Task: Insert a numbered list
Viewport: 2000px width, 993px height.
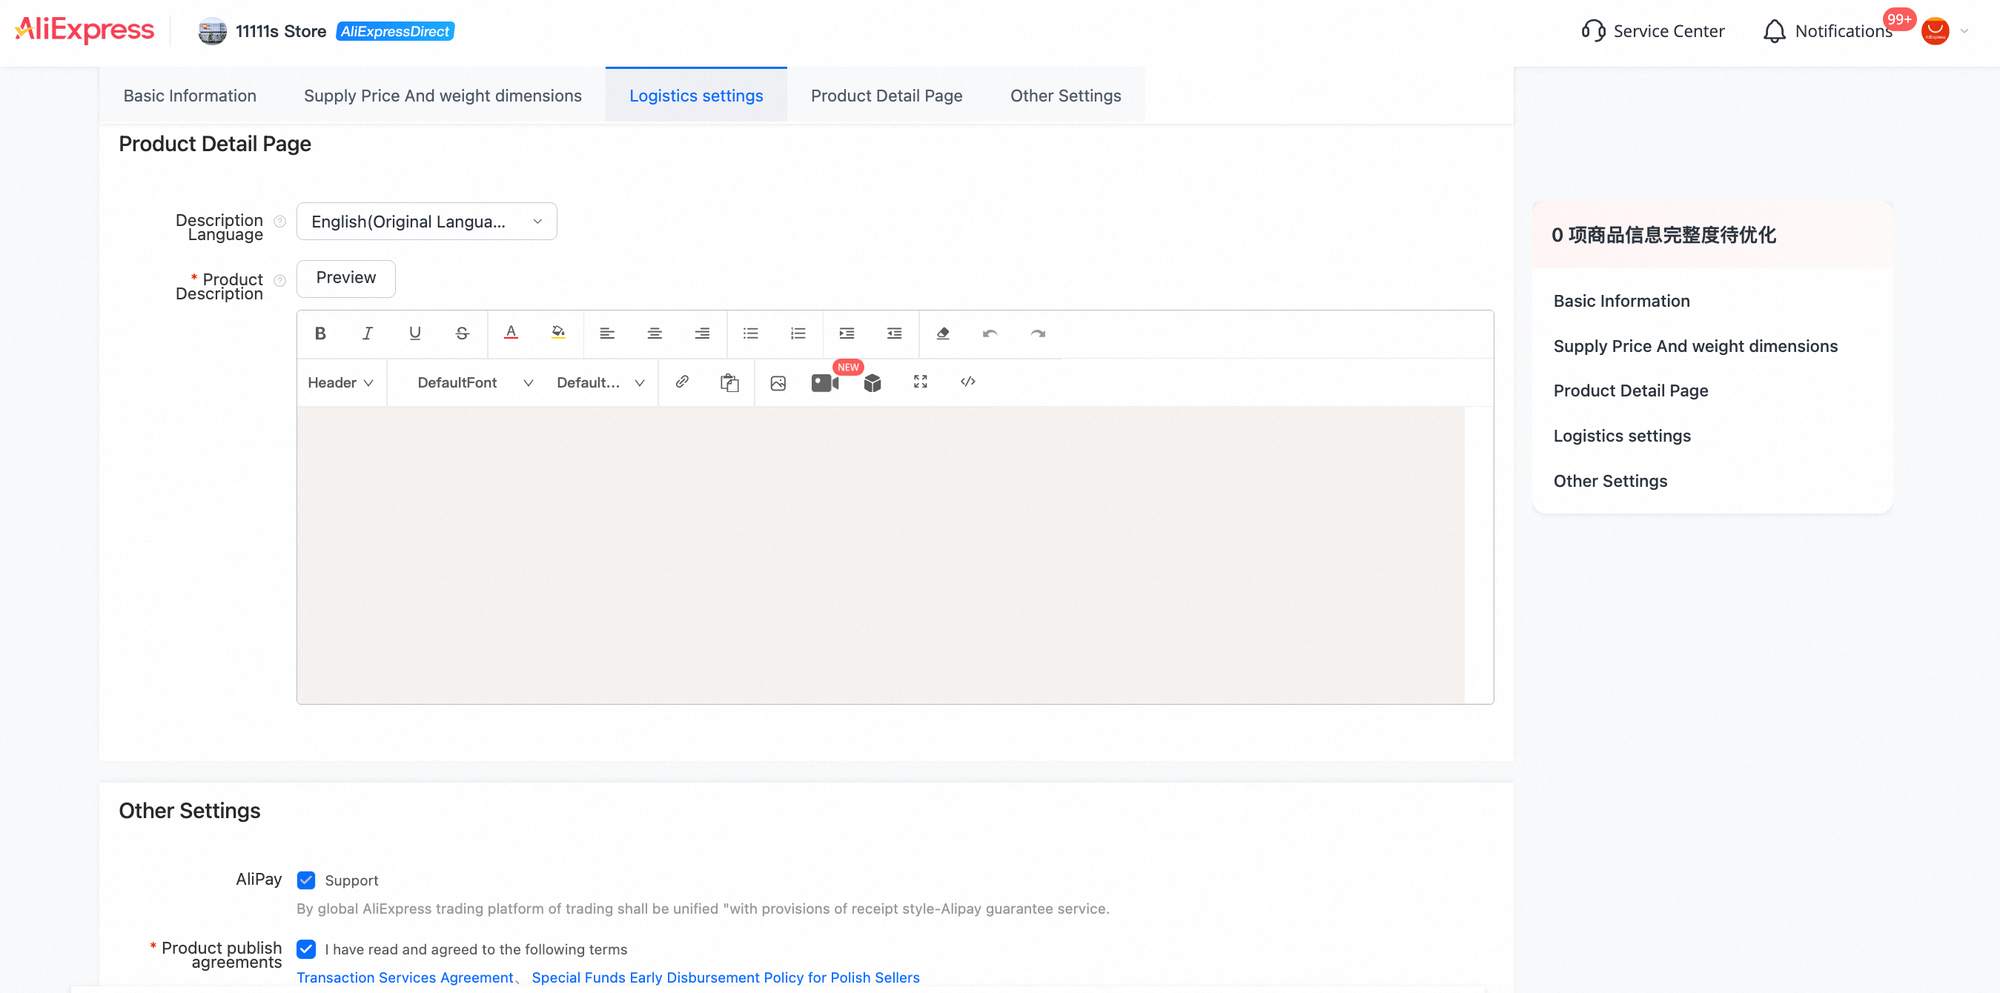Action: (x=798, y=334)
